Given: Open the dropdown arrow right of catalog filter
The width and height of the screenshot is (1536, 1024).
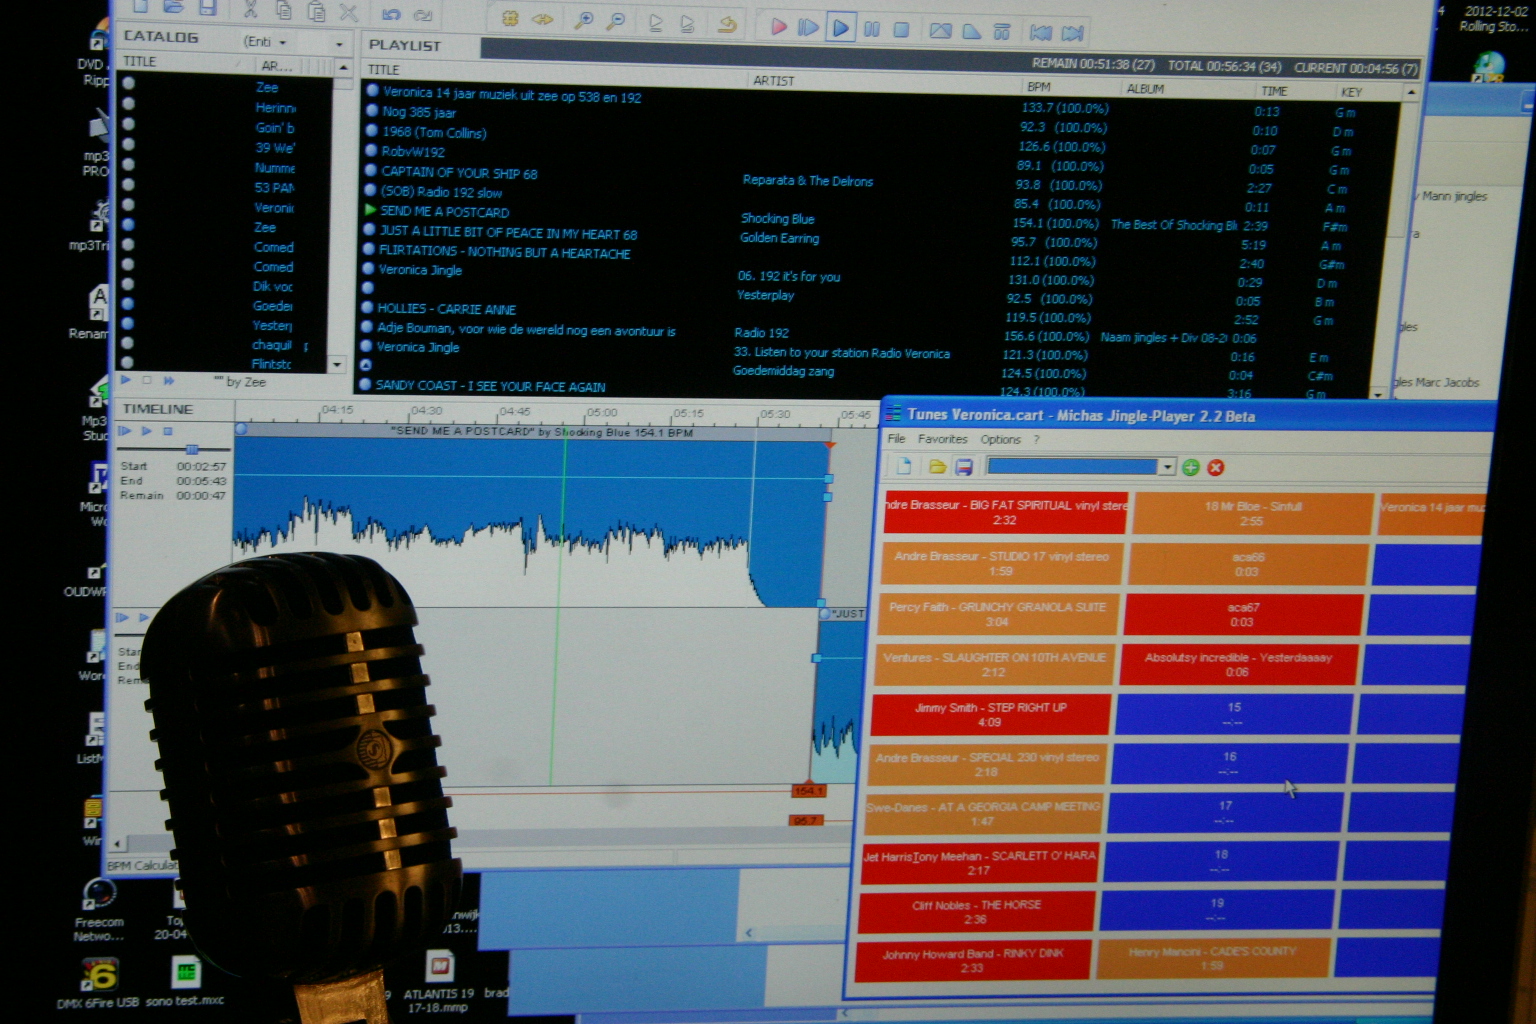Looking at the screenshot, I should (x=339, y=44).
